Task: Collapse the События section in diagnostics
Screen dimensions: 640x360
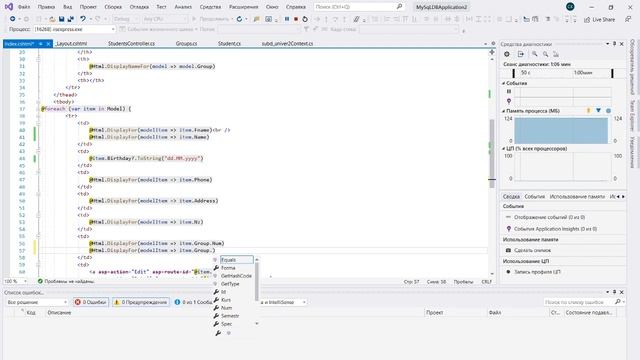Action: tap(504, 83)
